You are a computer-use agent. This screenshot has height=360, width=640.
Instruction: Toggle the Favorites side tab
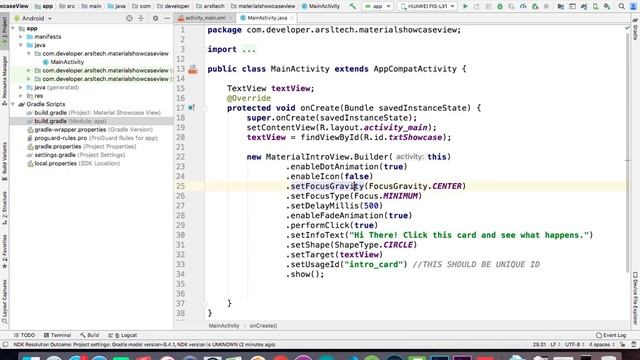(4, 252)
